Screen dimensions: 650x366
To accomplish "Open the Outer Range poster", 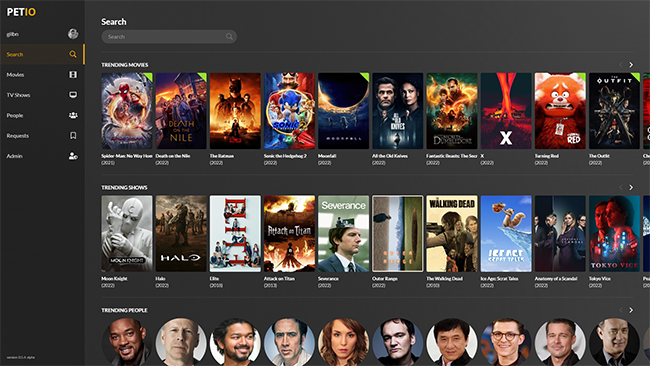I will click(398, 234).
